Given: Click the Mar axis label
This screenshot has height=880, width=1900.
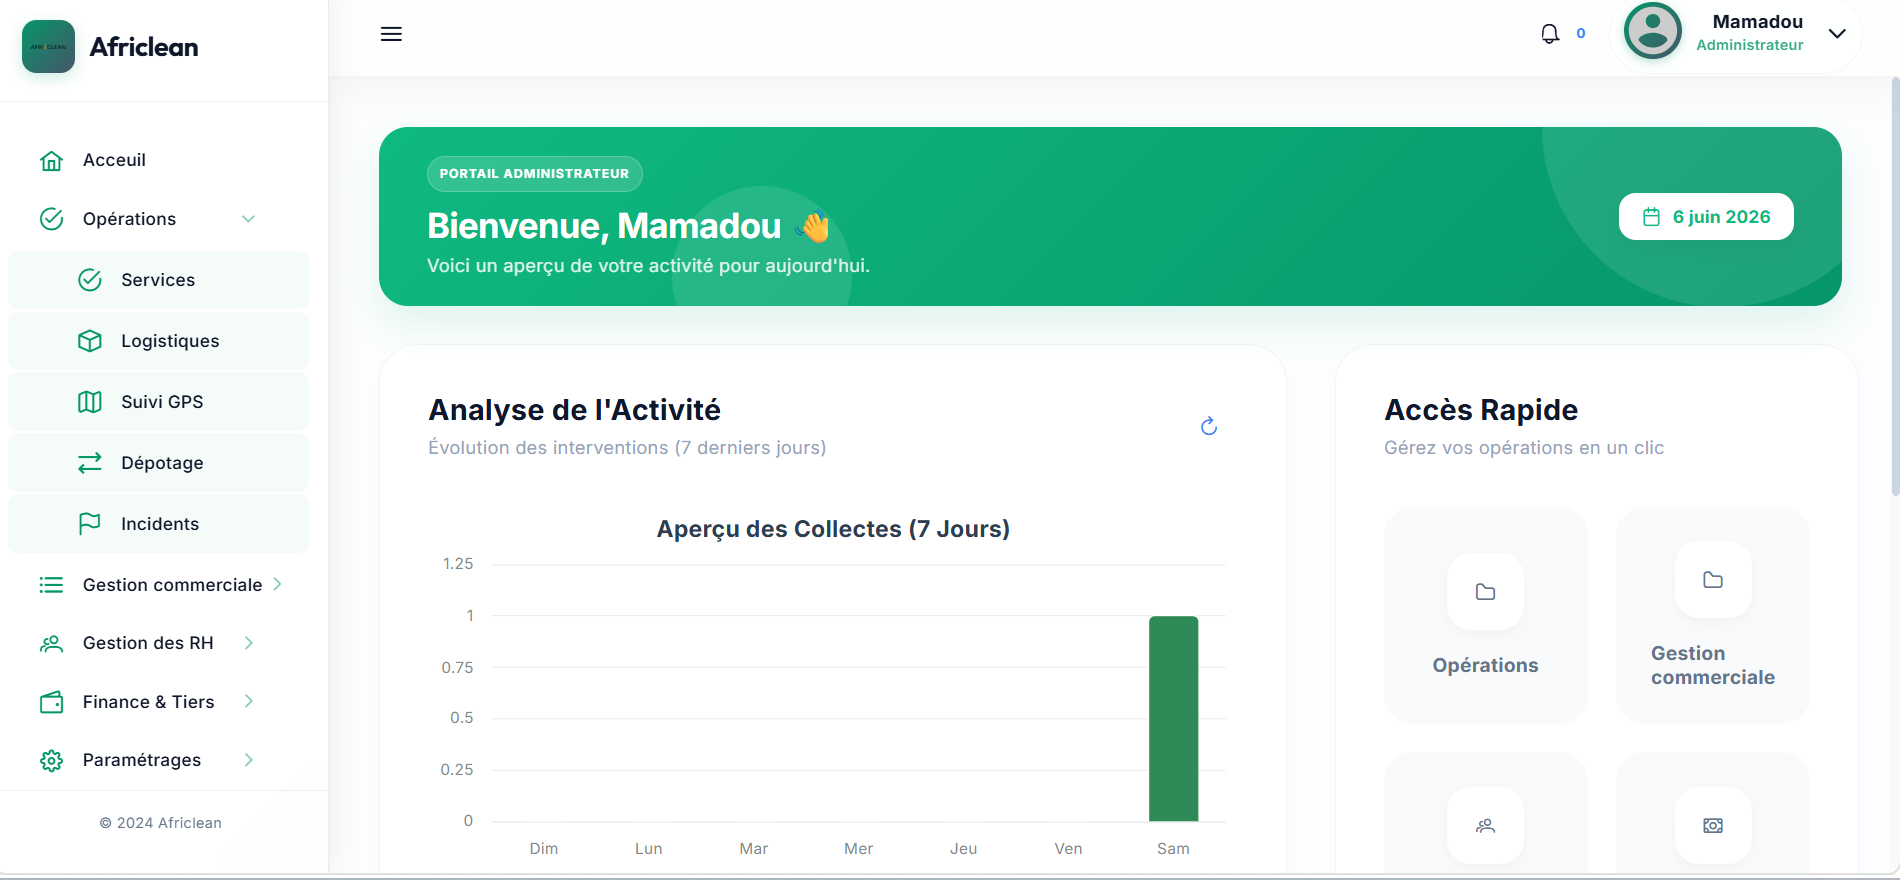Looking at the screenshot, I should click(754, 849).
